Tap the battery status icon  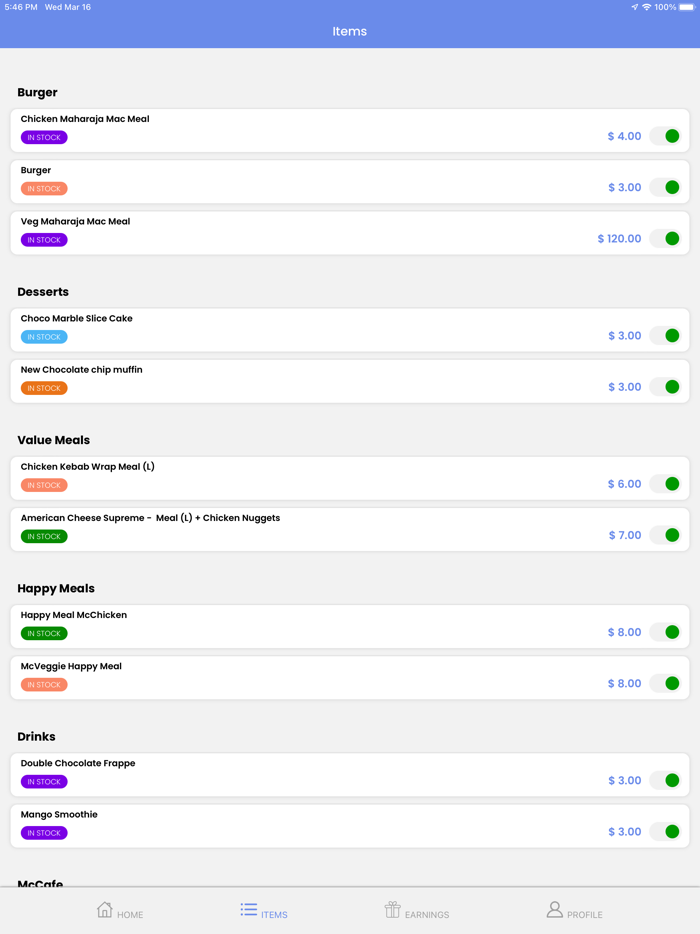click(x=686, y=7)
